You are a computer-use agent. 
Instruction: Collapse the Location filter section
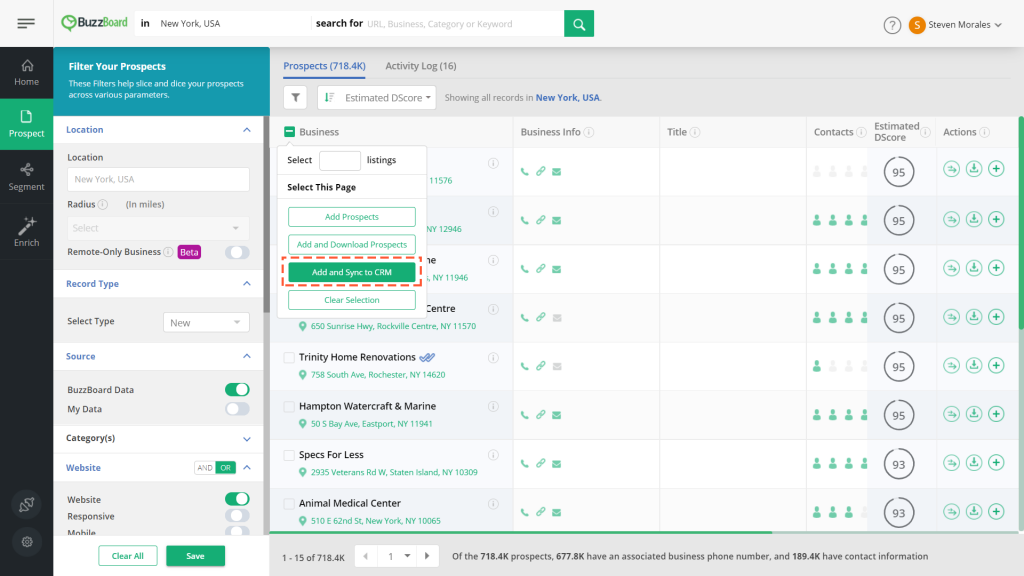click(247, 130)
